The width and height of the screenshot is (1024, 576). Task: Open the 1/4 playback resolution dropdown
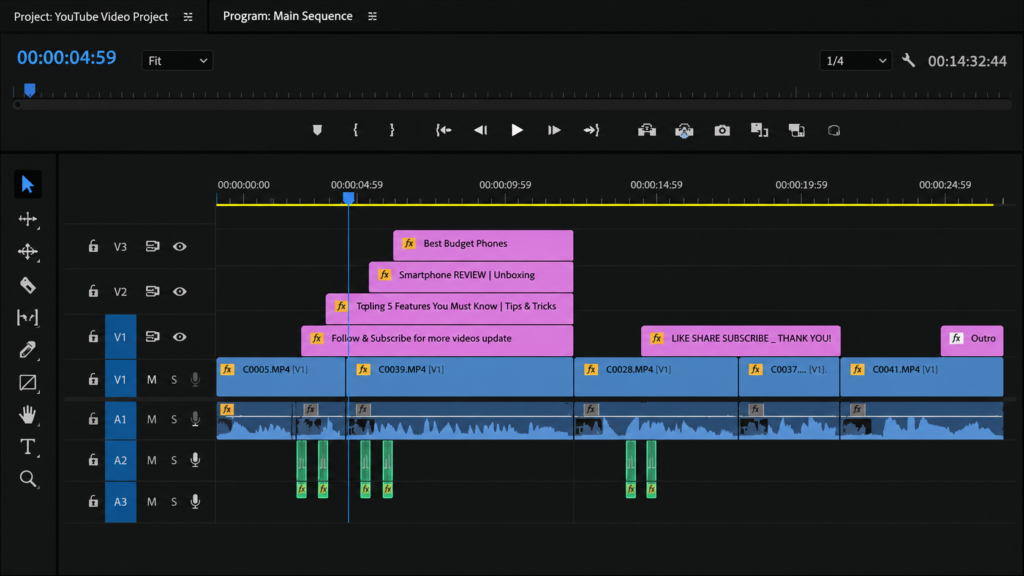pos(856,61)
